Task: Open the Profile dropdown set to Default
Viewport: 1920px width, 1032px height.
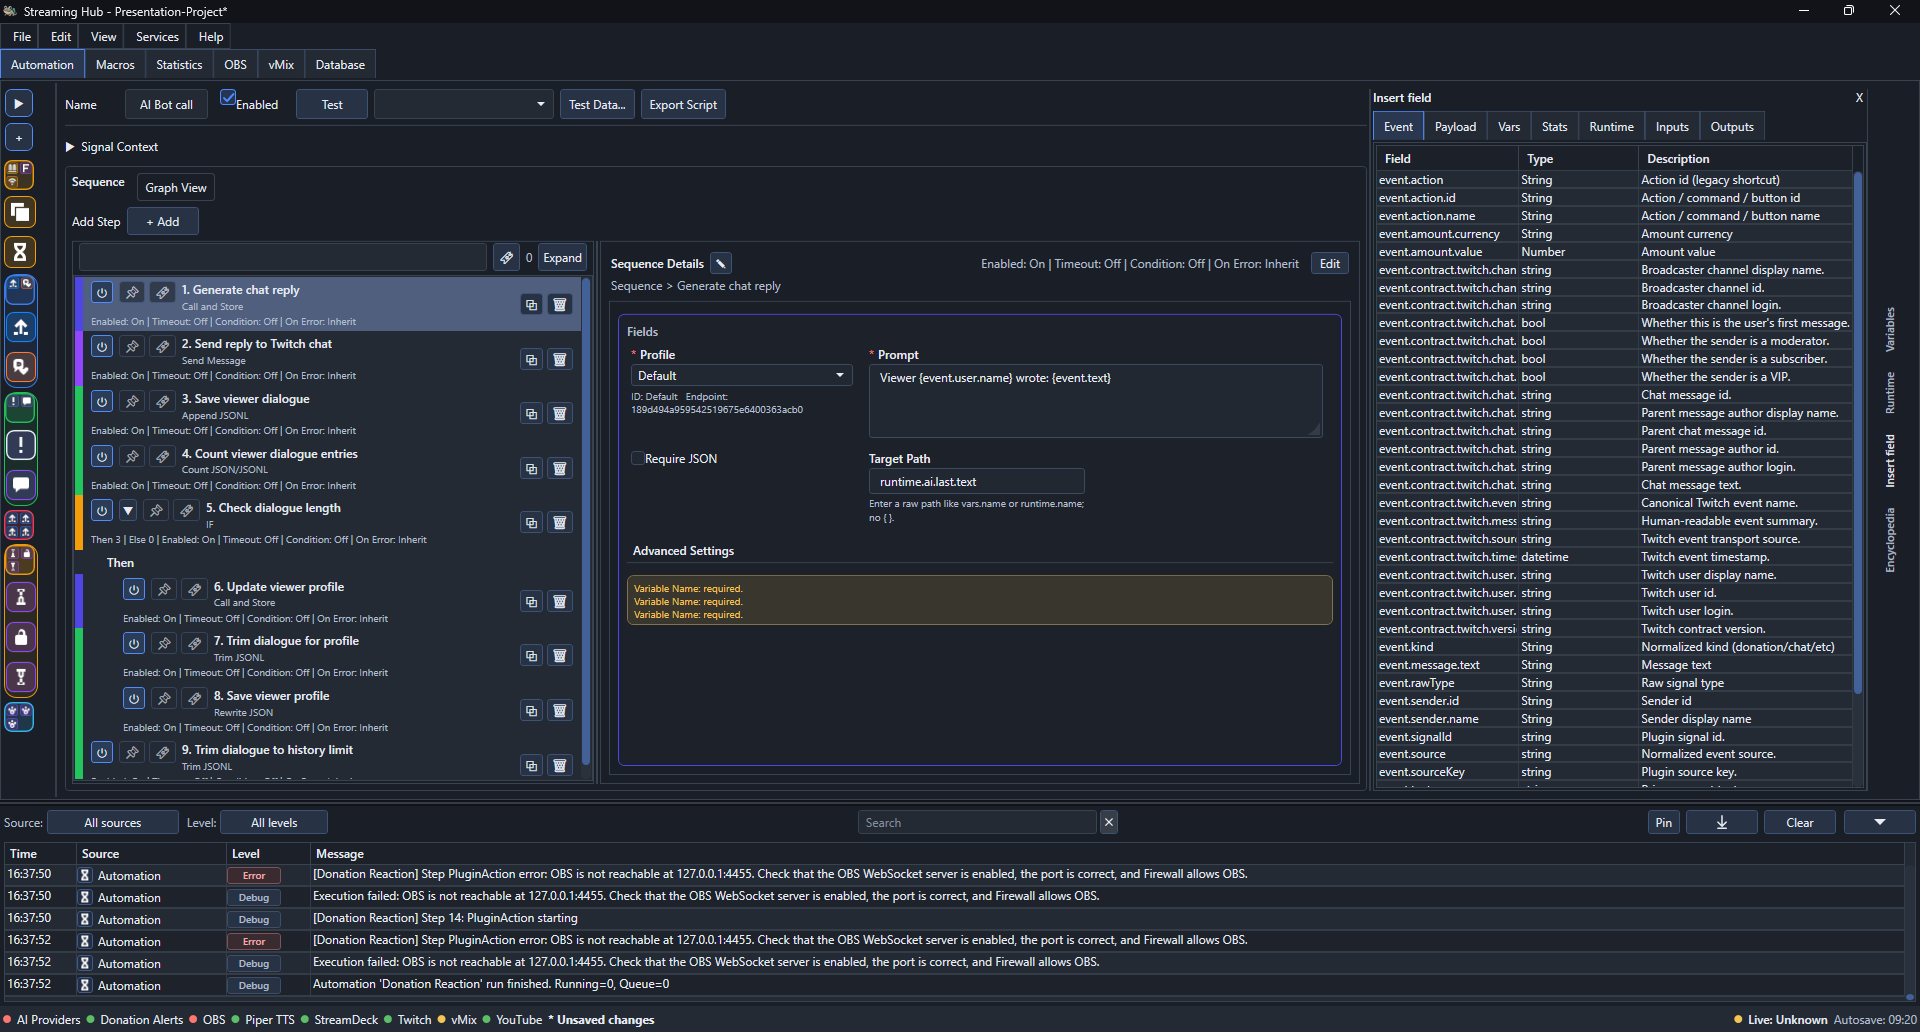Action: click(x=741, y=375)
